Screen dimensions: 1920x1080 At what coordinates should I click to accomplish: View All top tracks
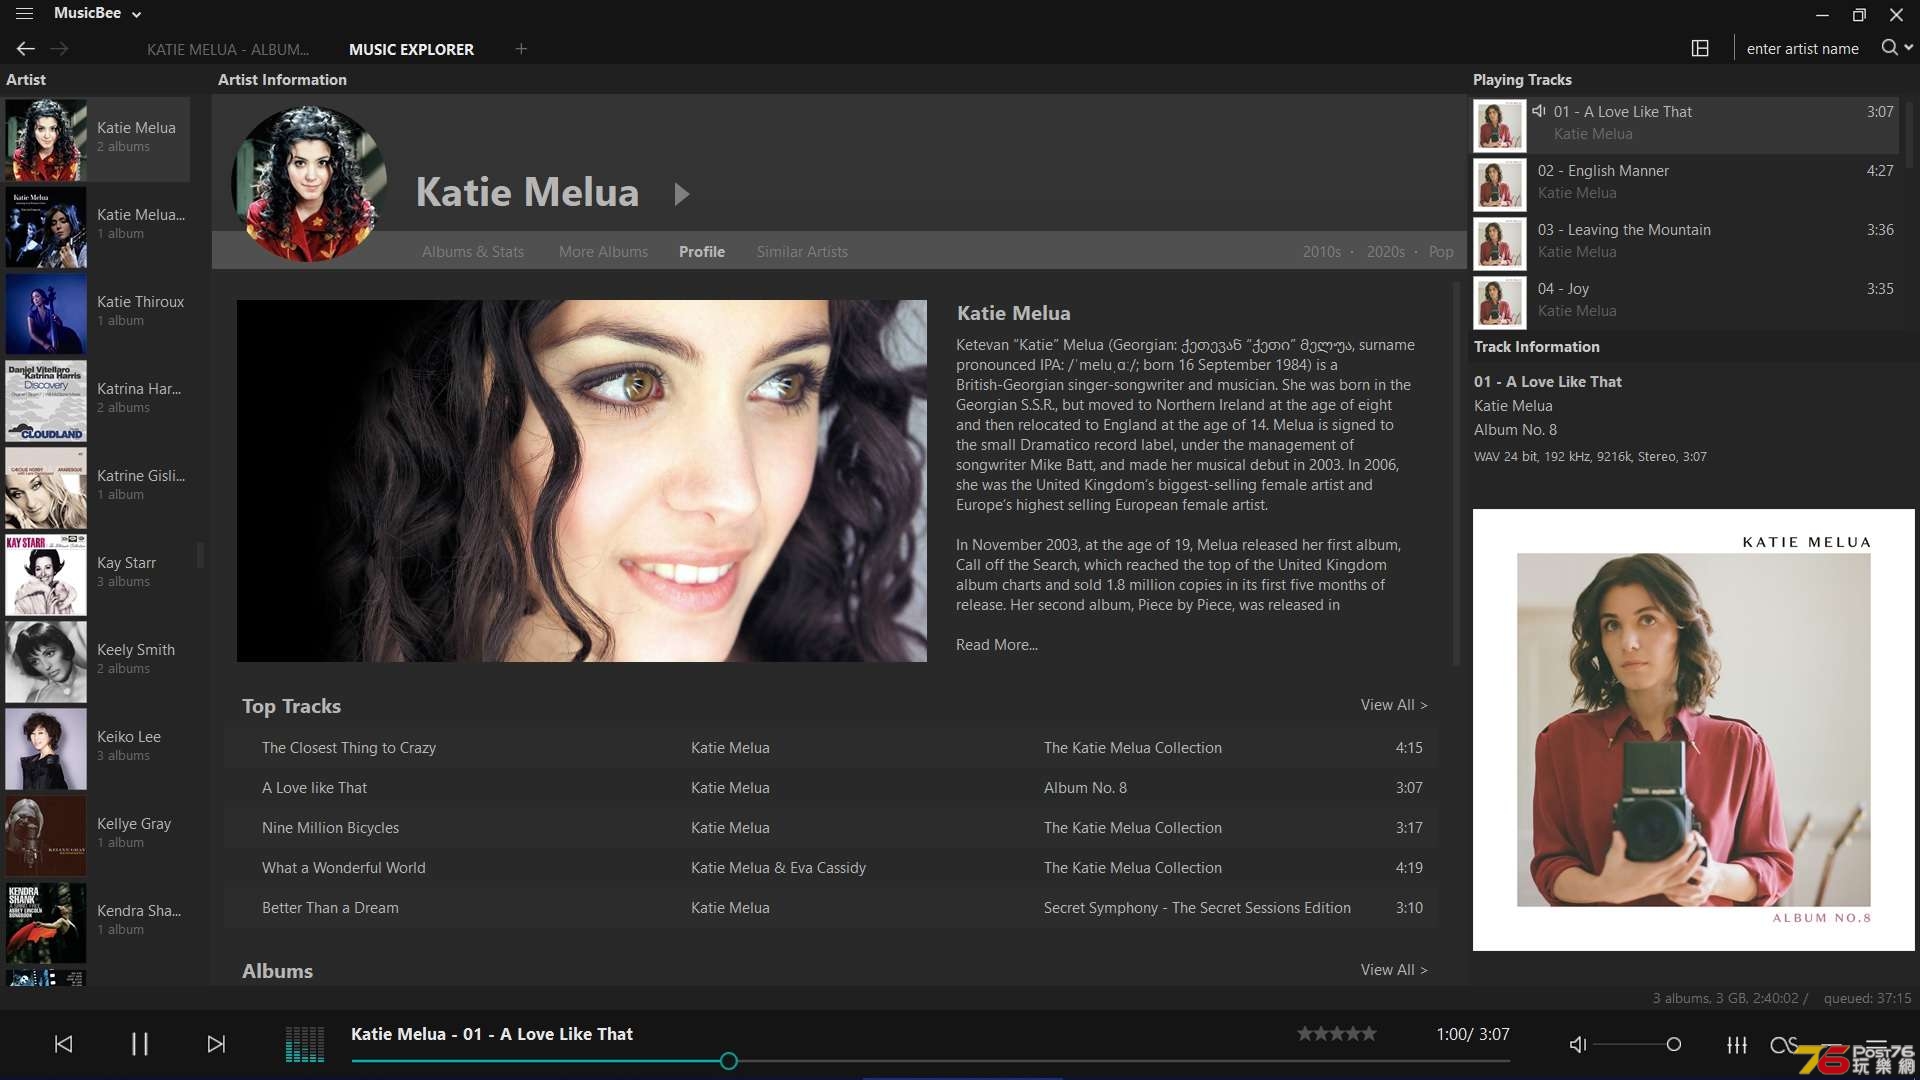coord(1394,705)
